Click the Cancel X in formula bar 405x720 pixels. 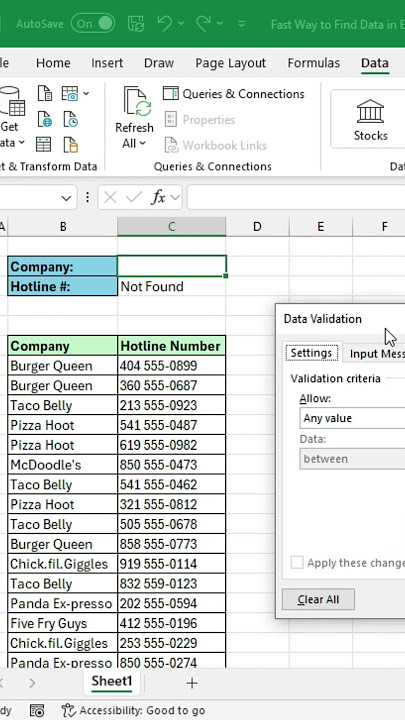[110, 198]
